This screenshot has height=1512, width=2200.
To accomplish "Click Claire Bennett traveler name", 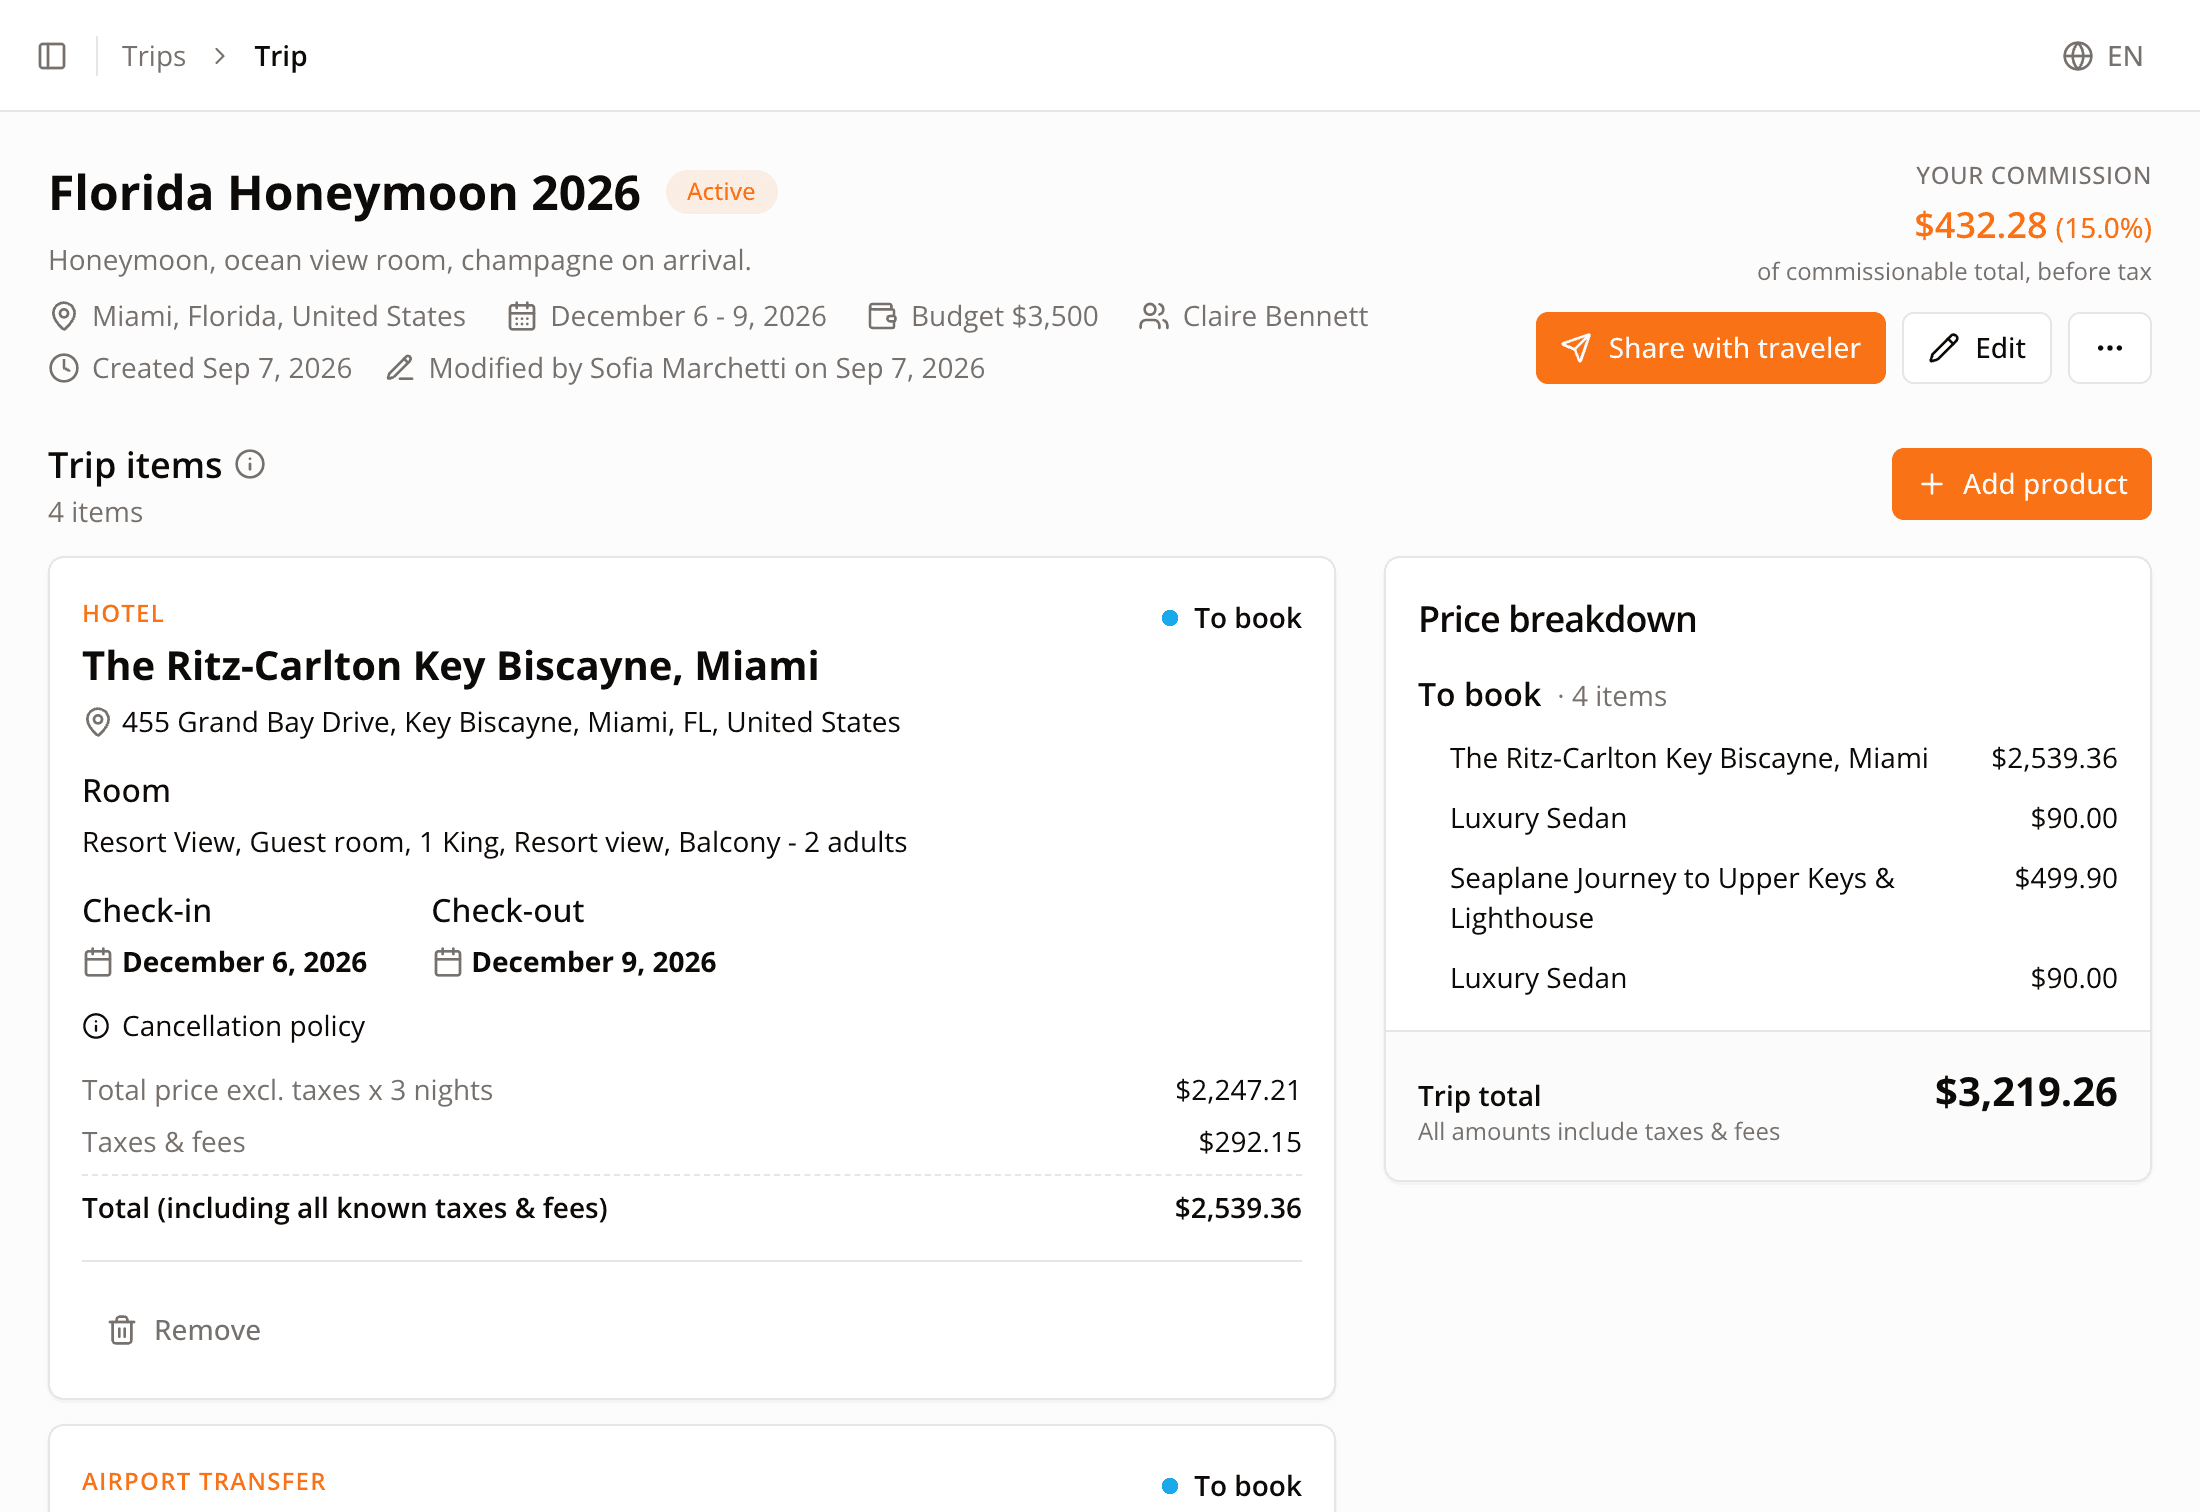I will pyautogui.click(x=1275, y=316).
